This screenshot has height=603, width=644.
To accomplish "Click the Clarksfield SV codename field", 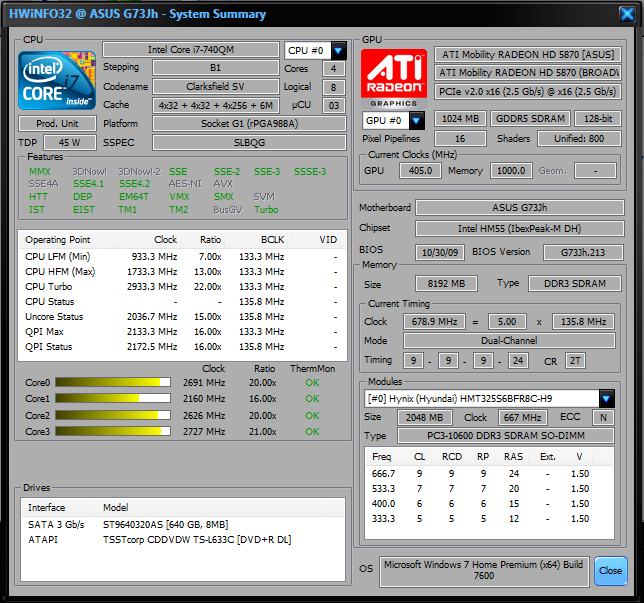I will pyautogui.click(x=216, y=87).
